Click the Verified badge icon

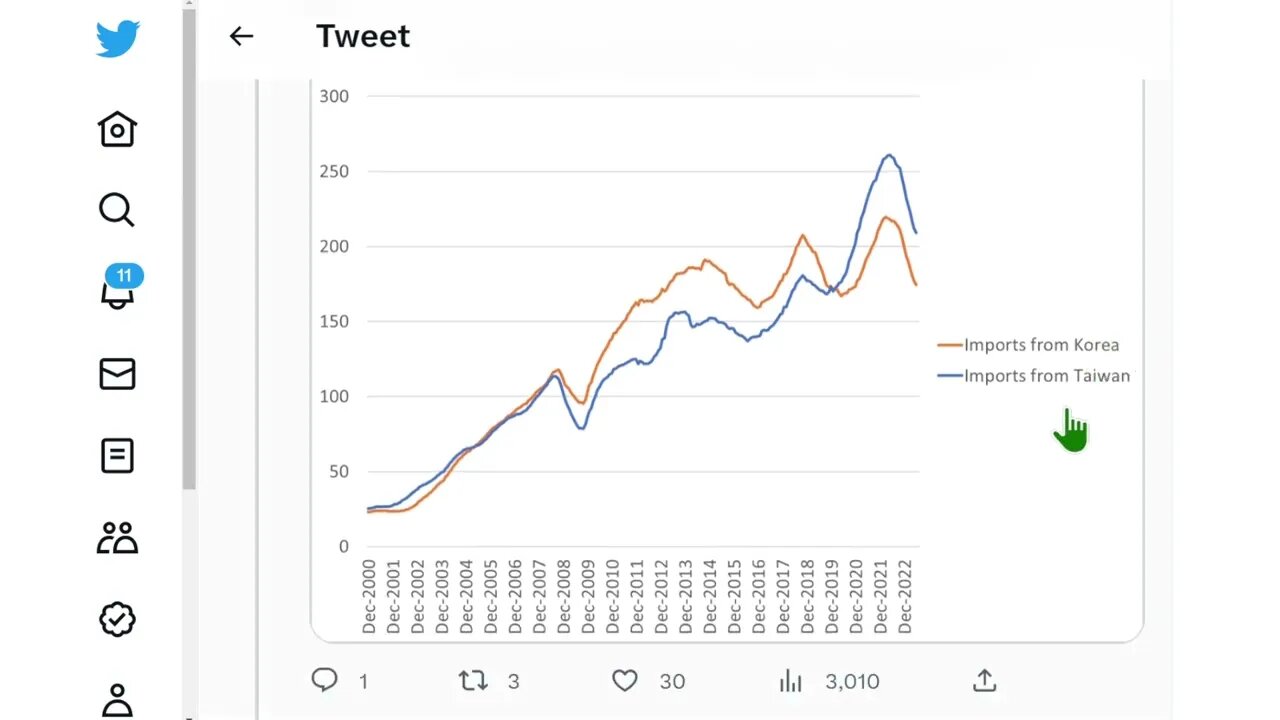117,620
